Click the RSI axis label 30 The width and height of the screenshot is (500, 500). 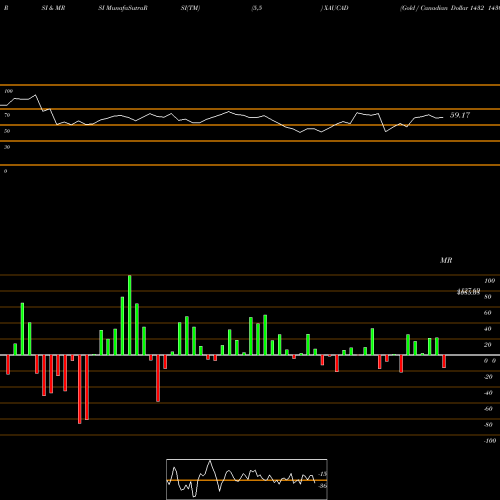[7, 147]
